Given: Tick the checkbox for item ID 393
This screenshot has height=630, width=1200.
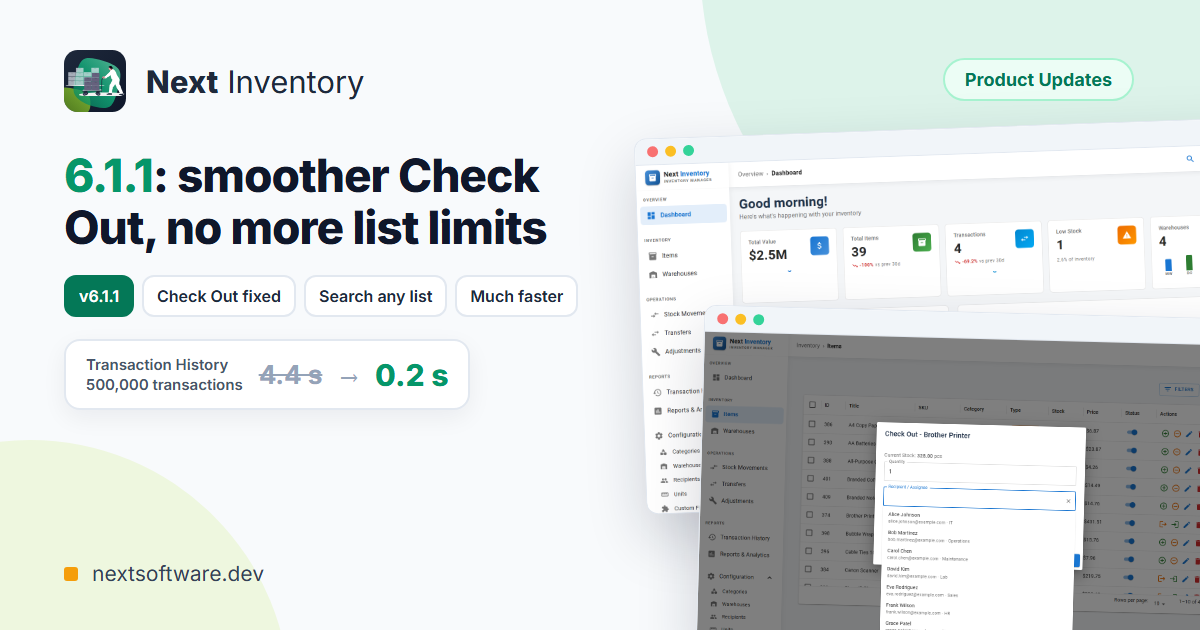Looking at the screenshot, I should pyautogui.click(x=812, y=442).
